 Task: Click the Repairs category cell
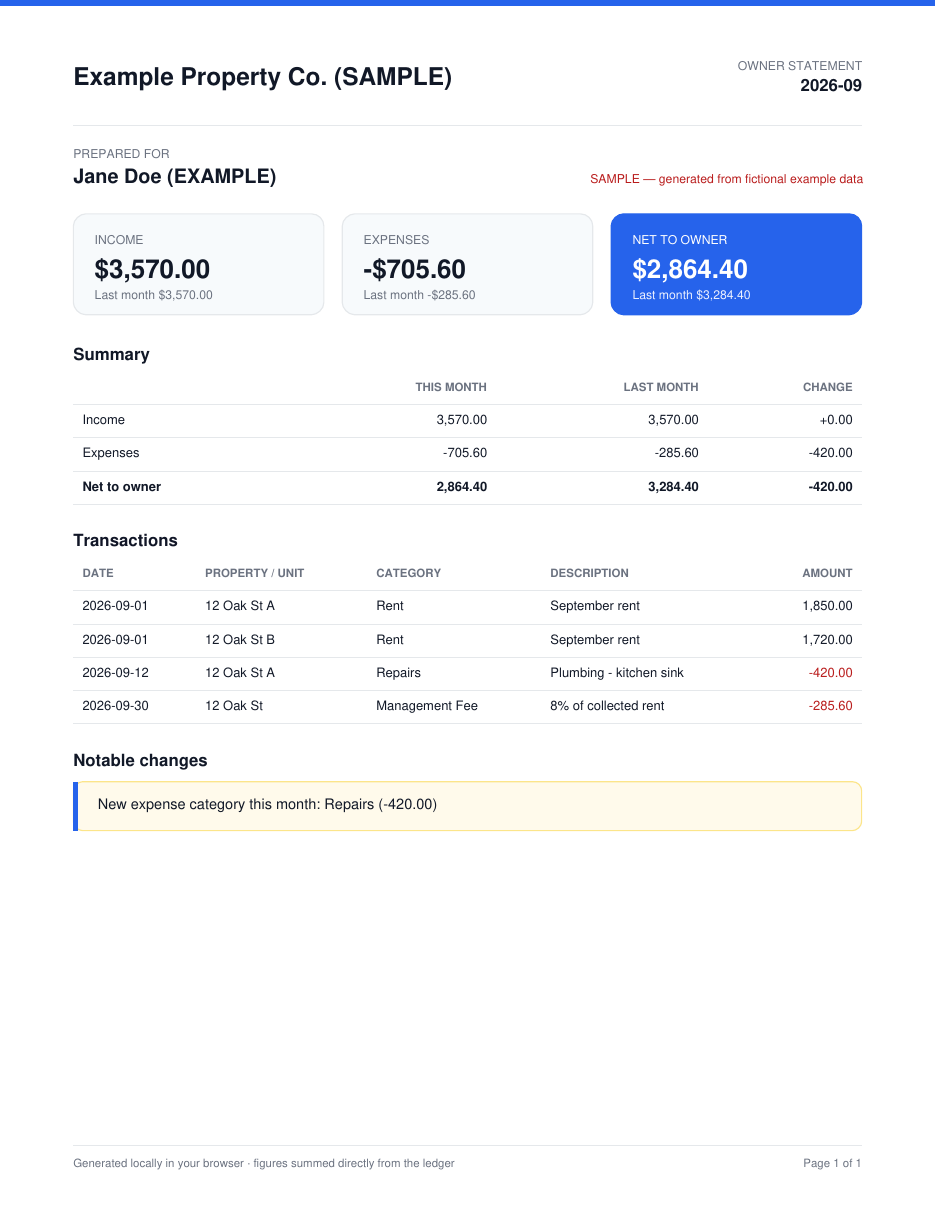pyautogui.click(x=398, y=673)
